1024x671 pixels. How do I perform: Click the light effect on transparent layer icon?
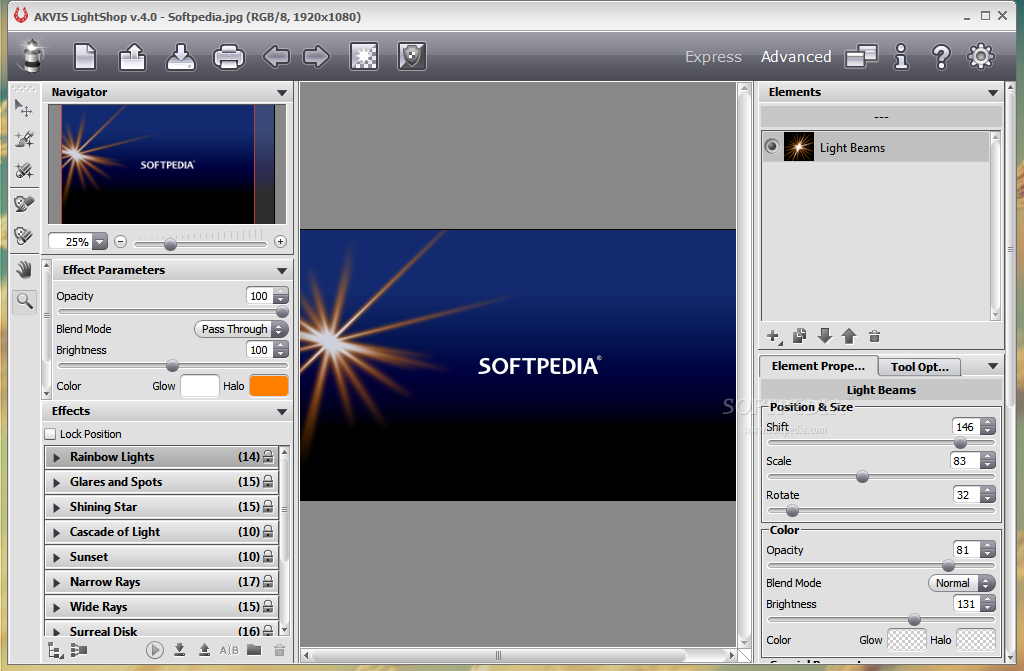[364, 57]
